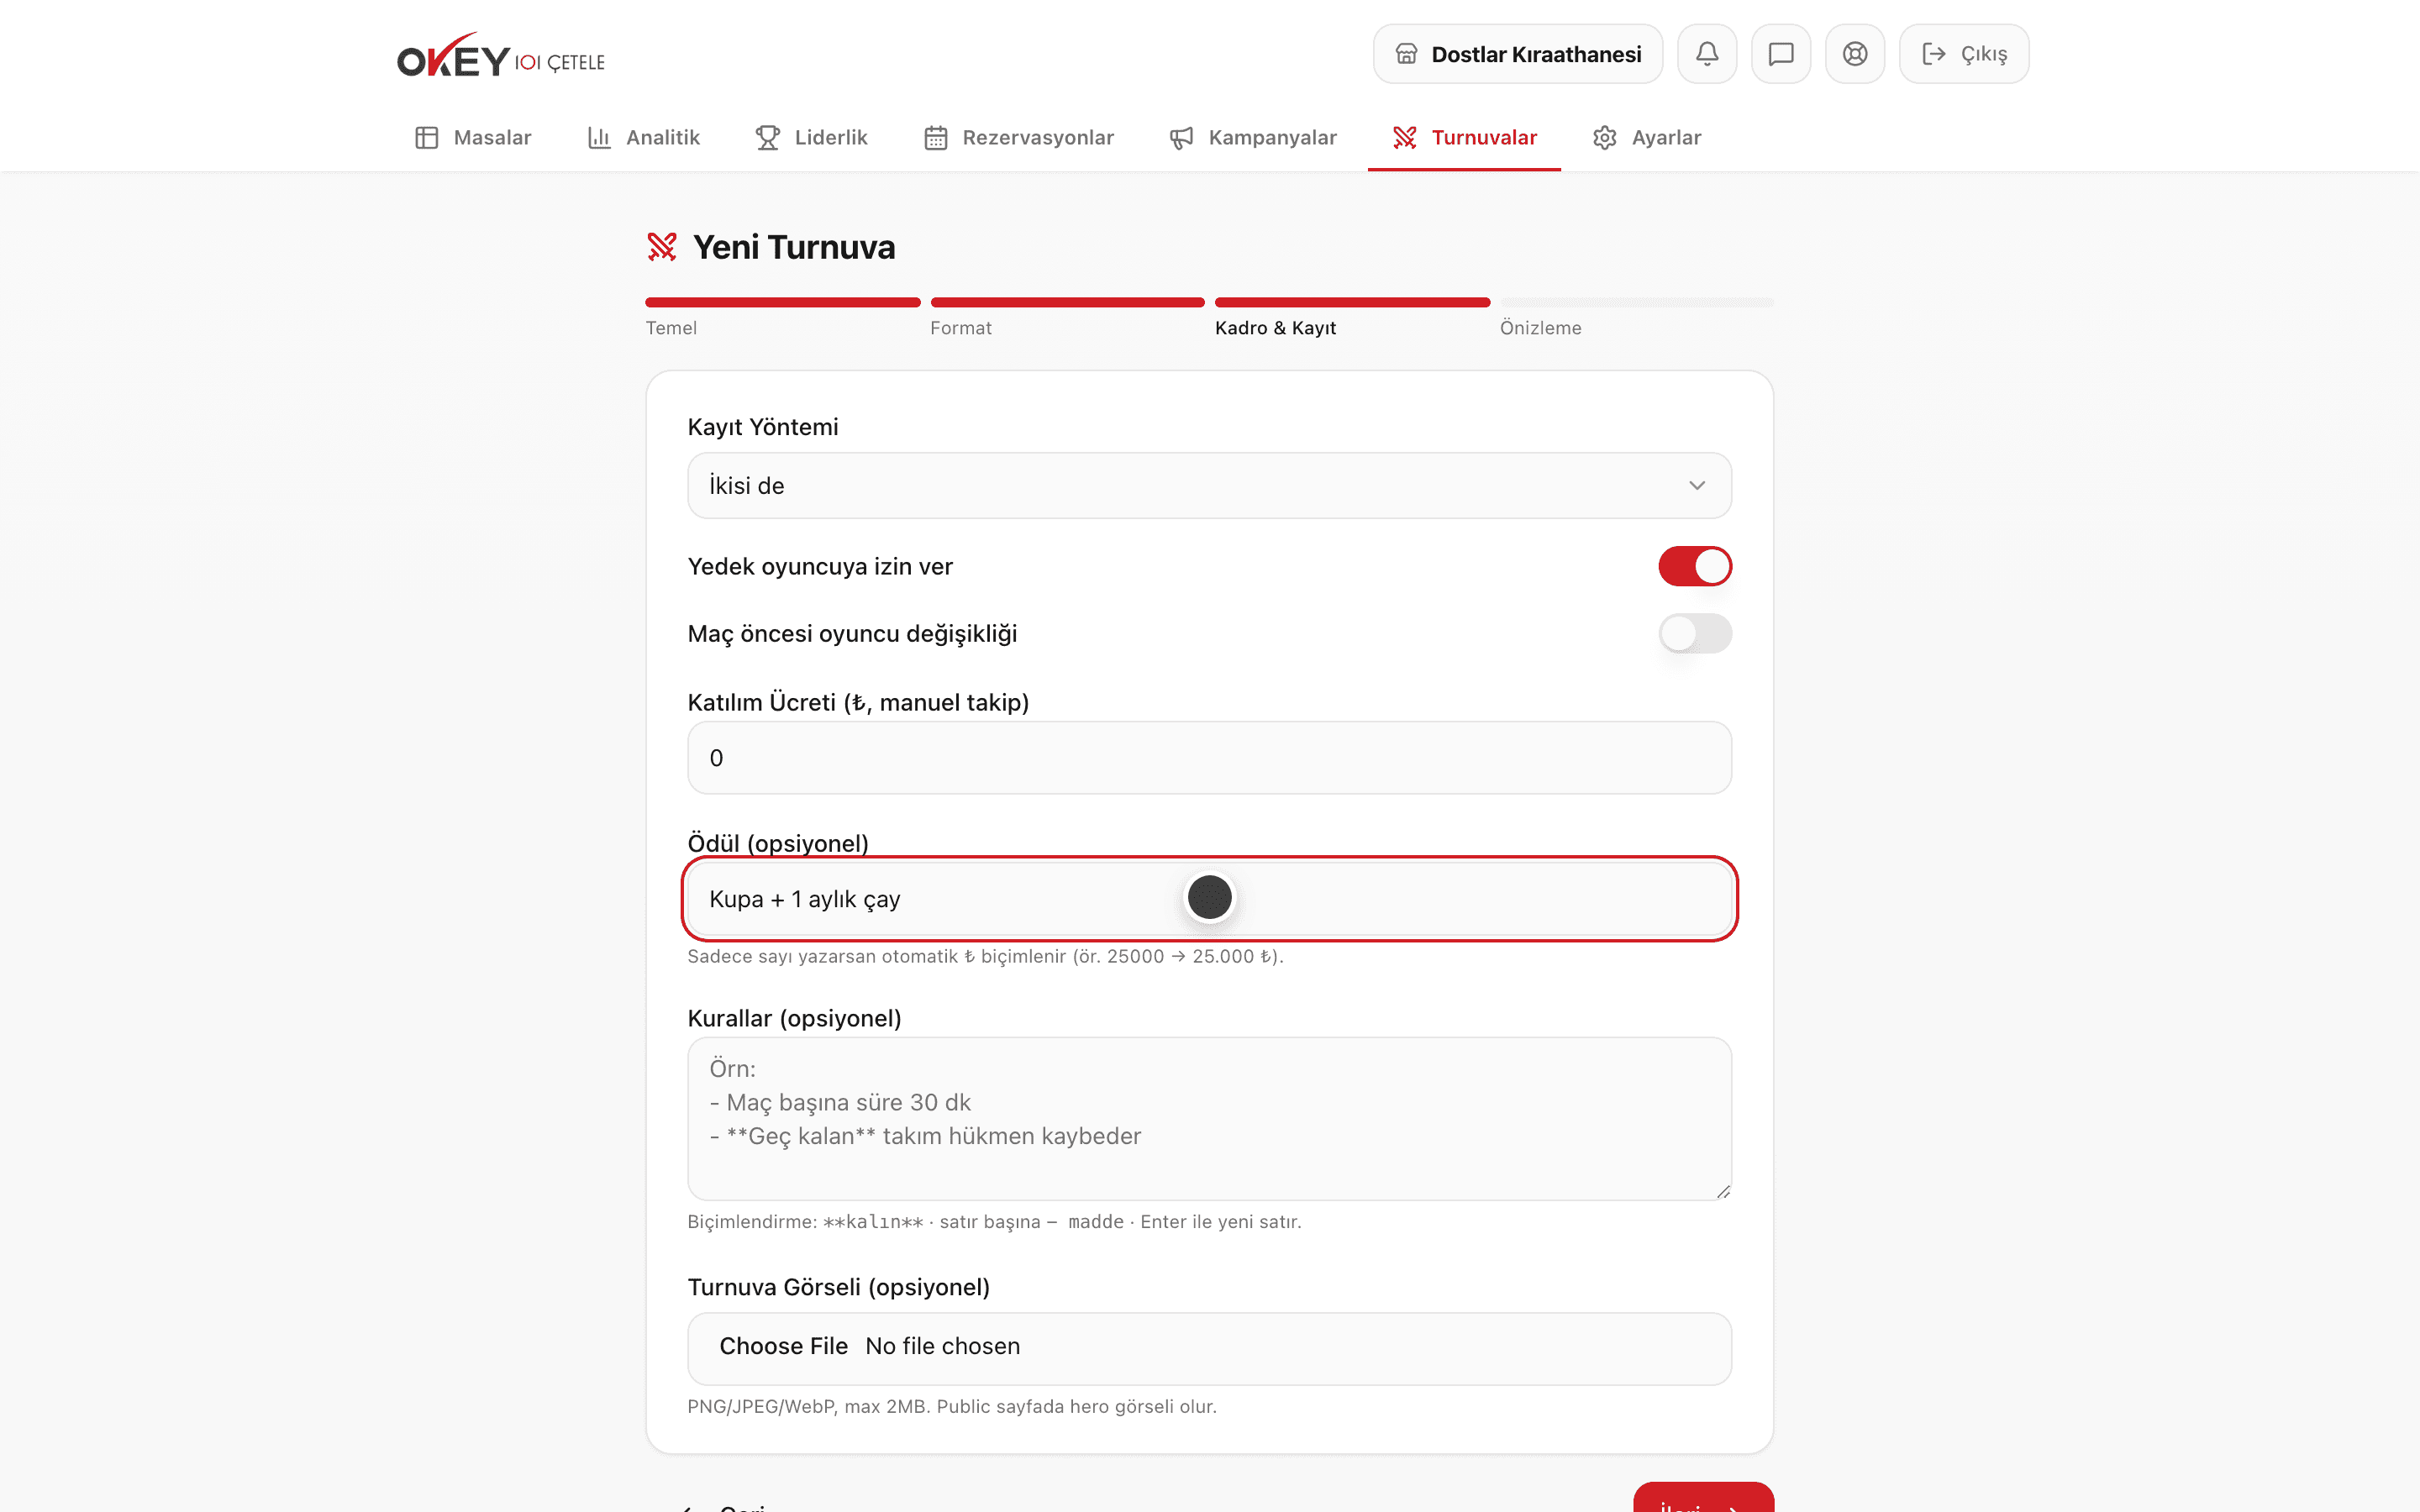Click the Yeni Turnuva heading
Image resolution: width=2420 pixels, height=1512 pixels.
coord(794,247)
